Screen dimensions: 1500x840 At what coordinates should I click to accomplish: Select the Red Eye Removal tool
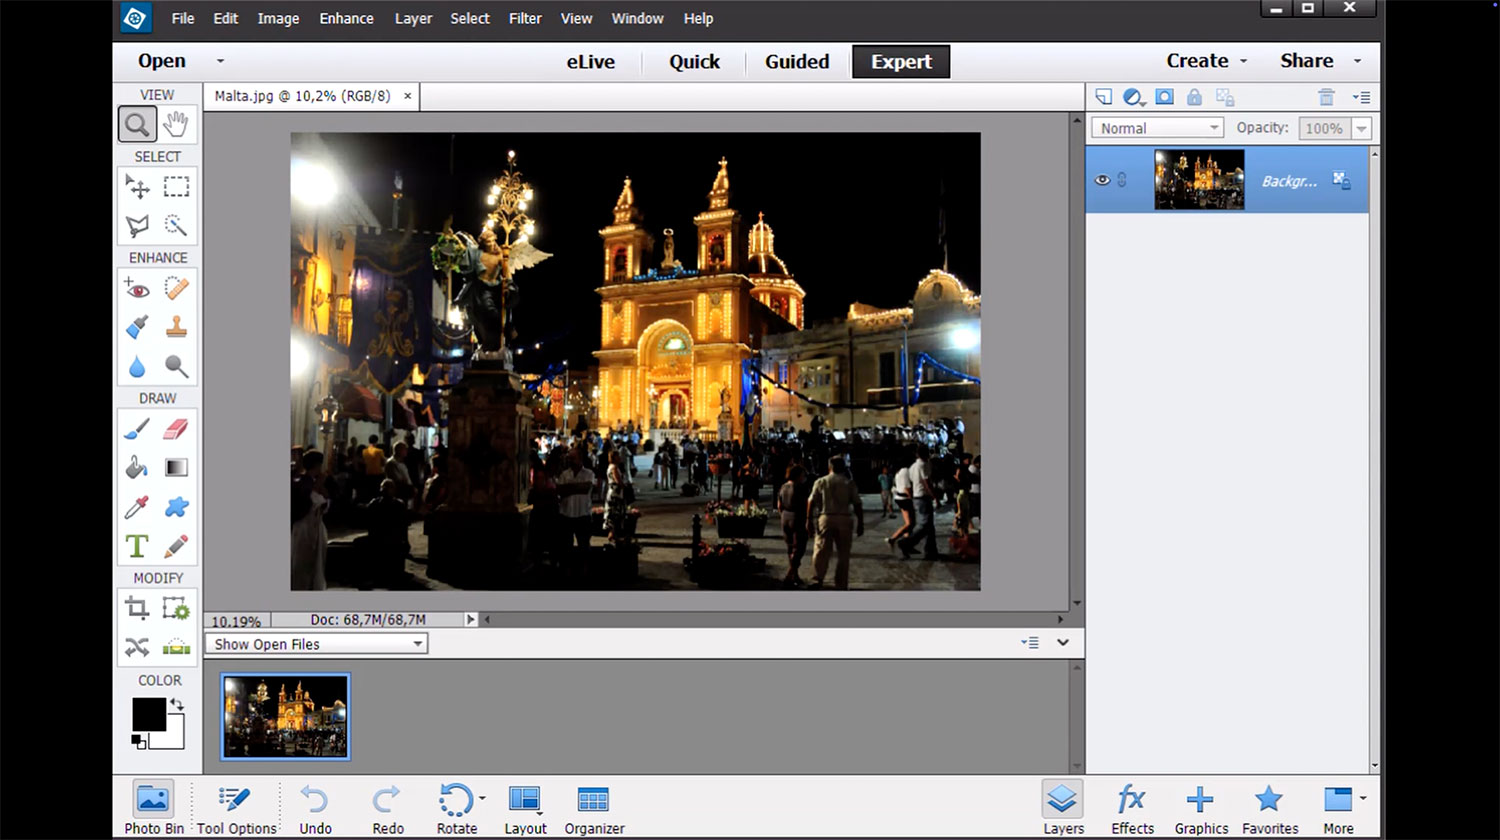pyautogui.click(x=137, y=289)
